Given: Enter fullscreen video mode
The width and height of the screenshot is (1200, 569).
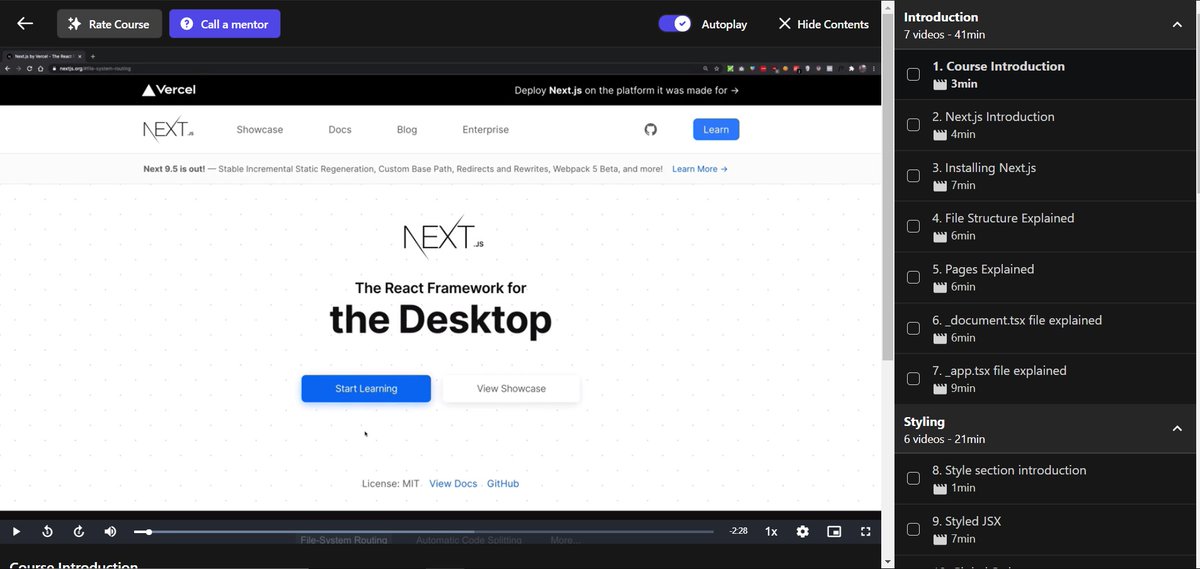Looking at the screenshot, I should coord(866,532).
